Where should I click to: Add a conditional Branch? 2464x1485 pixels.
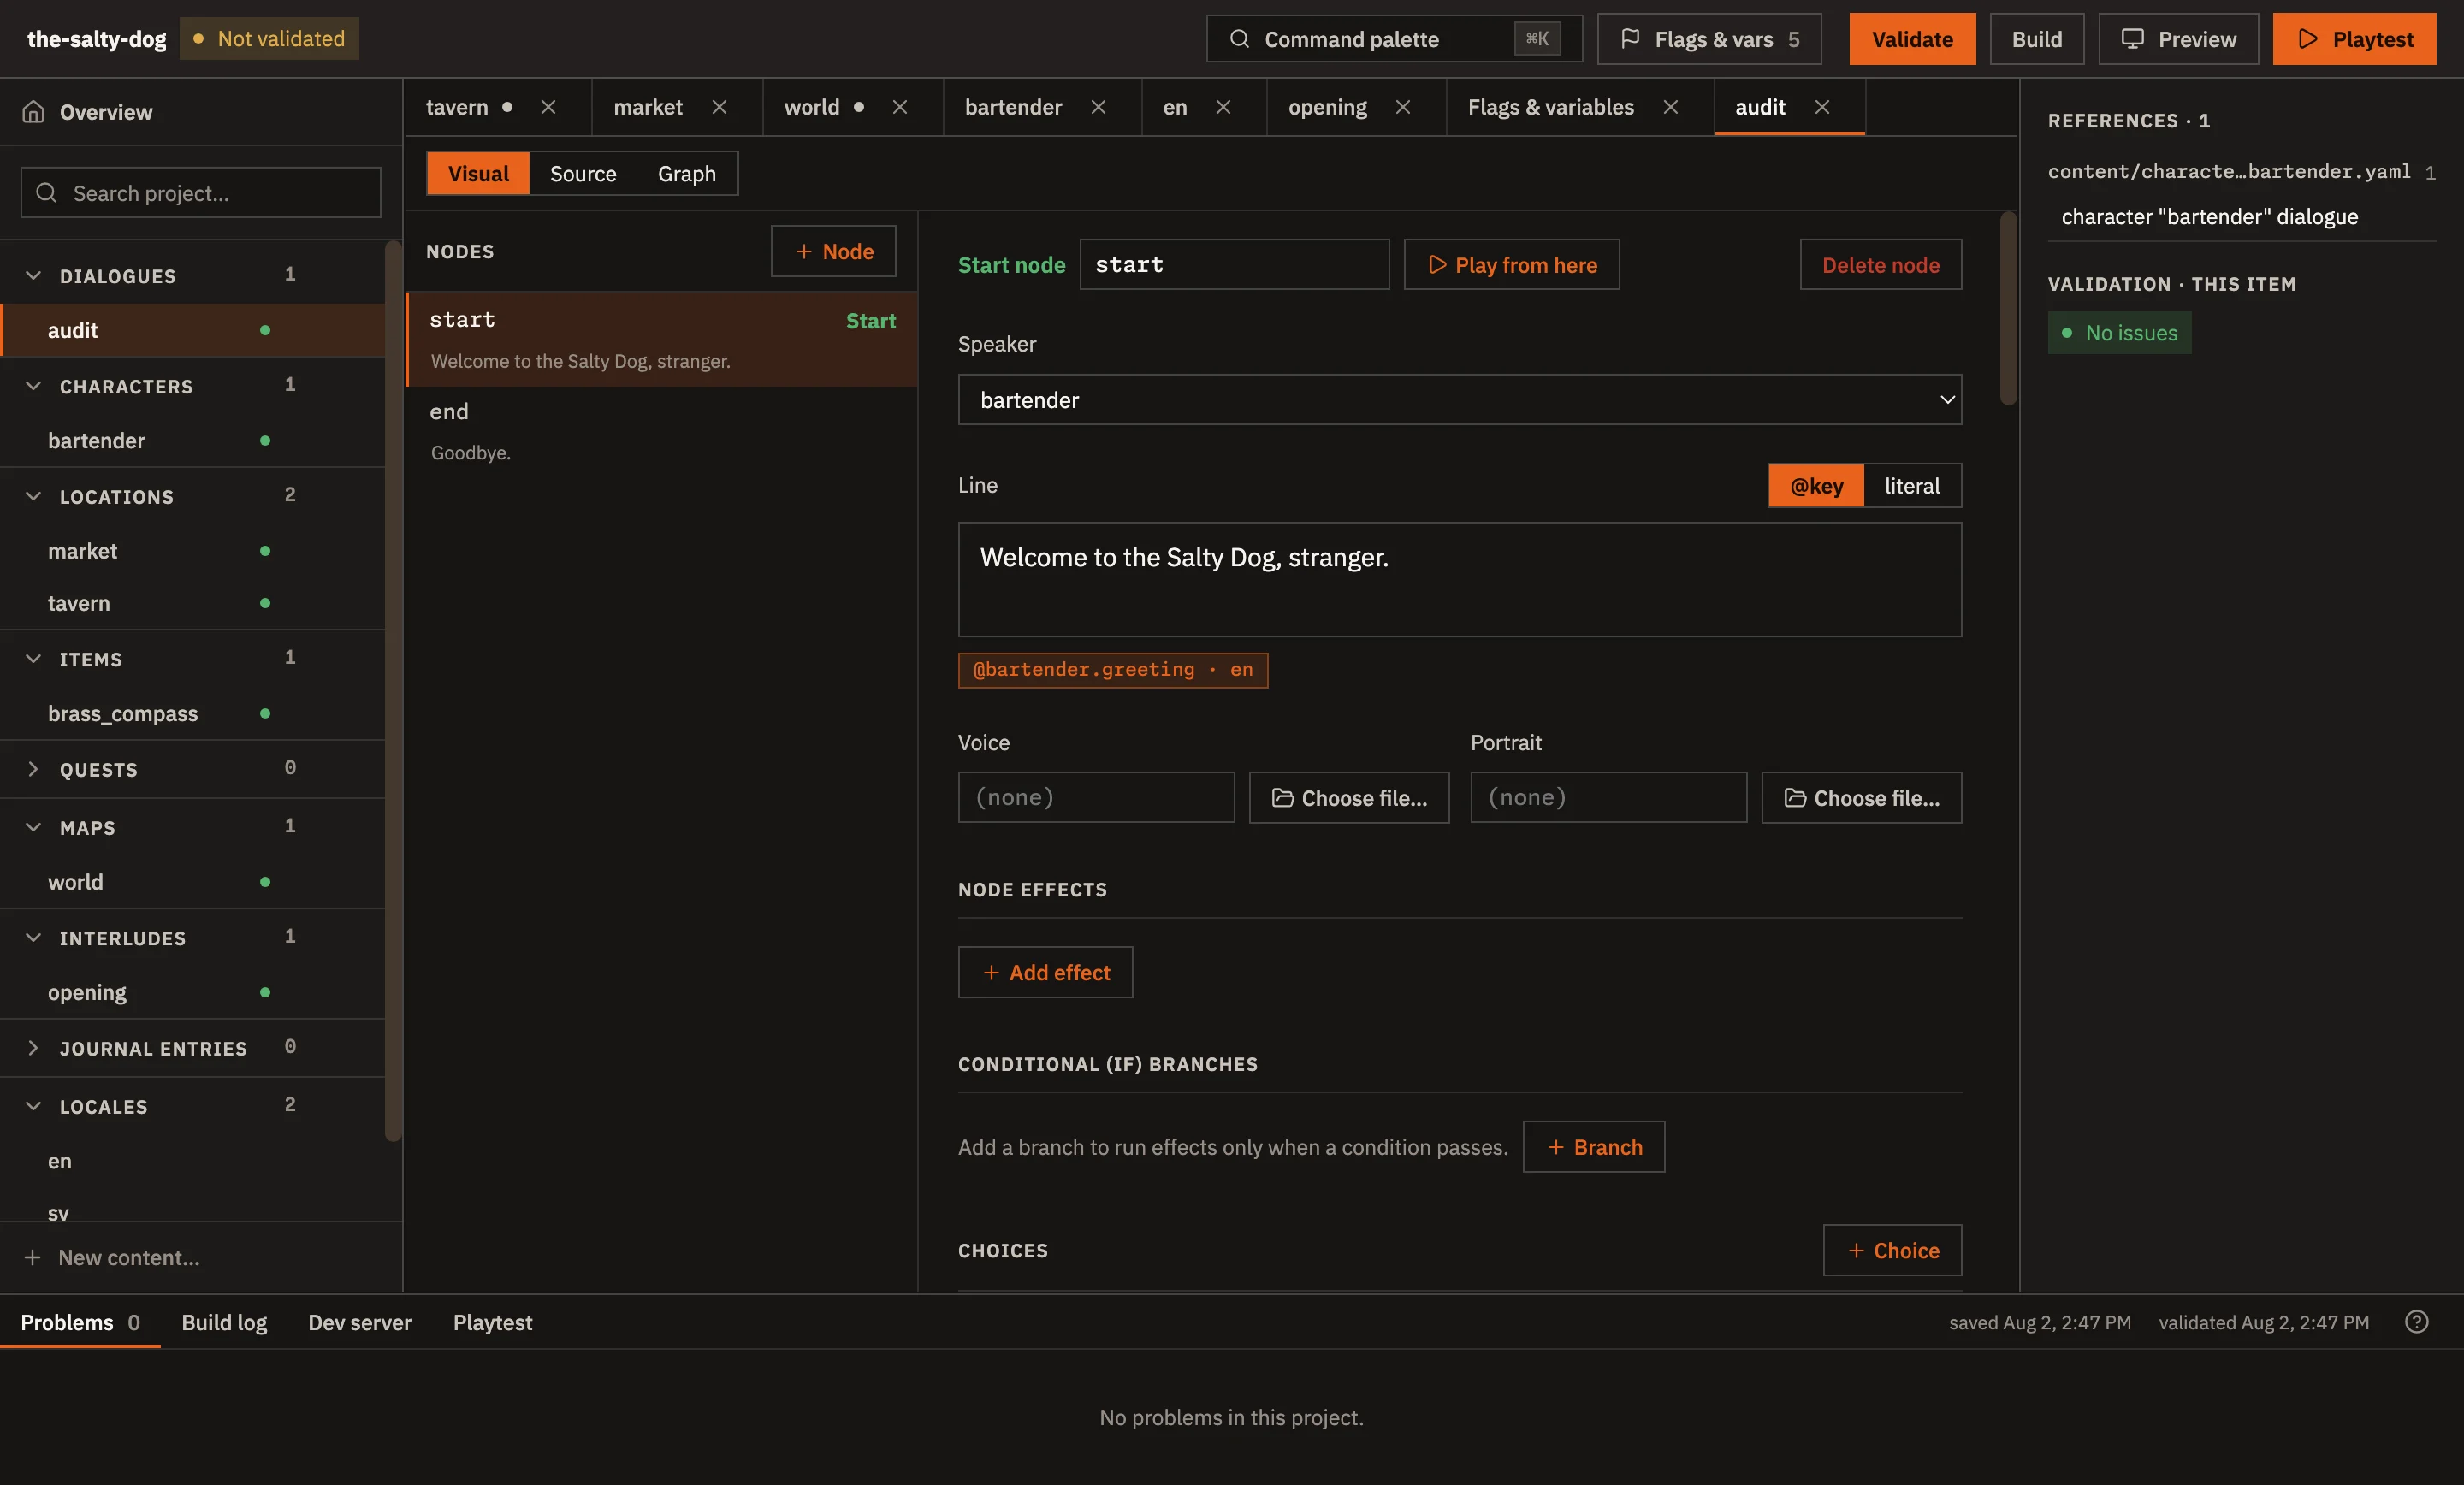(x=1593, y=1147)
